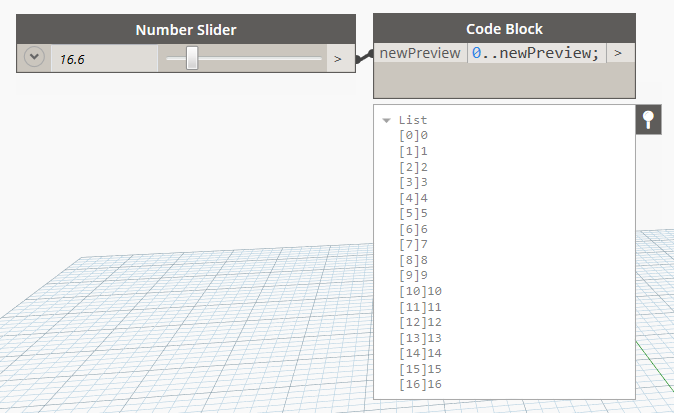Select list item [10]10

420,291
